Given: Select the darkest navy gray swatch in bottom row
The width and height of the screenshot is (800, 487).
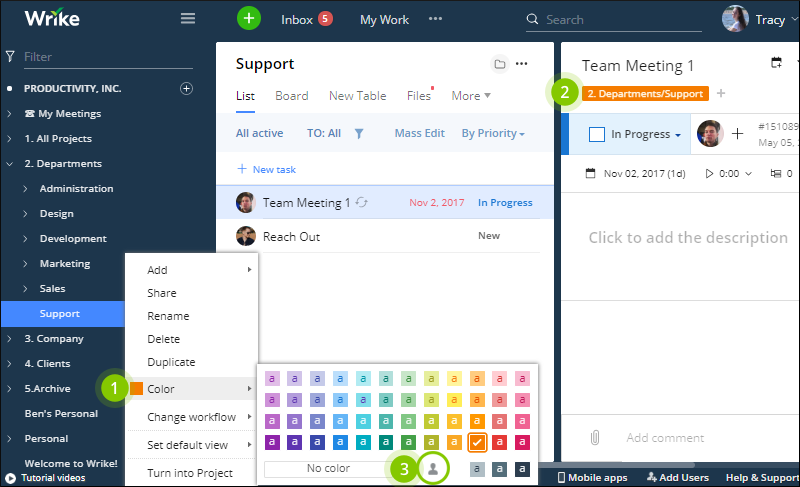Looking at the screenshot, I should (x=522, y=469).
